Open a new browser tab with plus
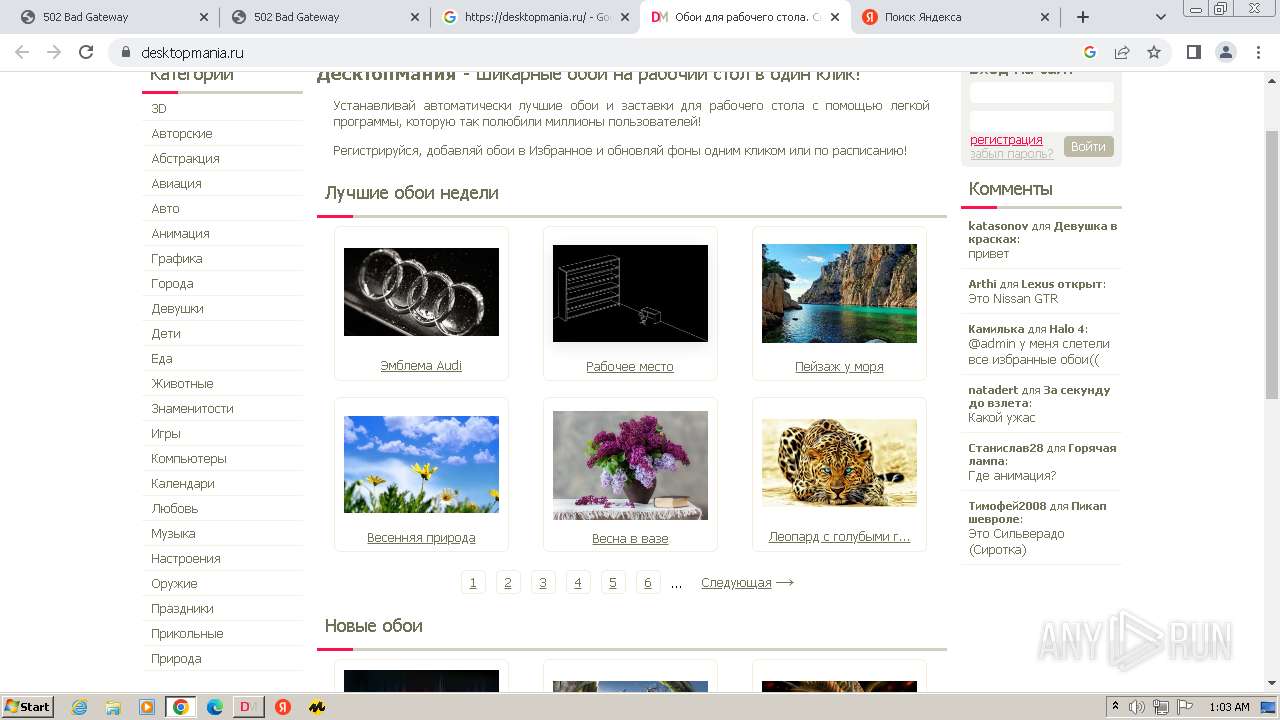The width and height of the screenshot is (1280, 720). tap(1082, 17)
